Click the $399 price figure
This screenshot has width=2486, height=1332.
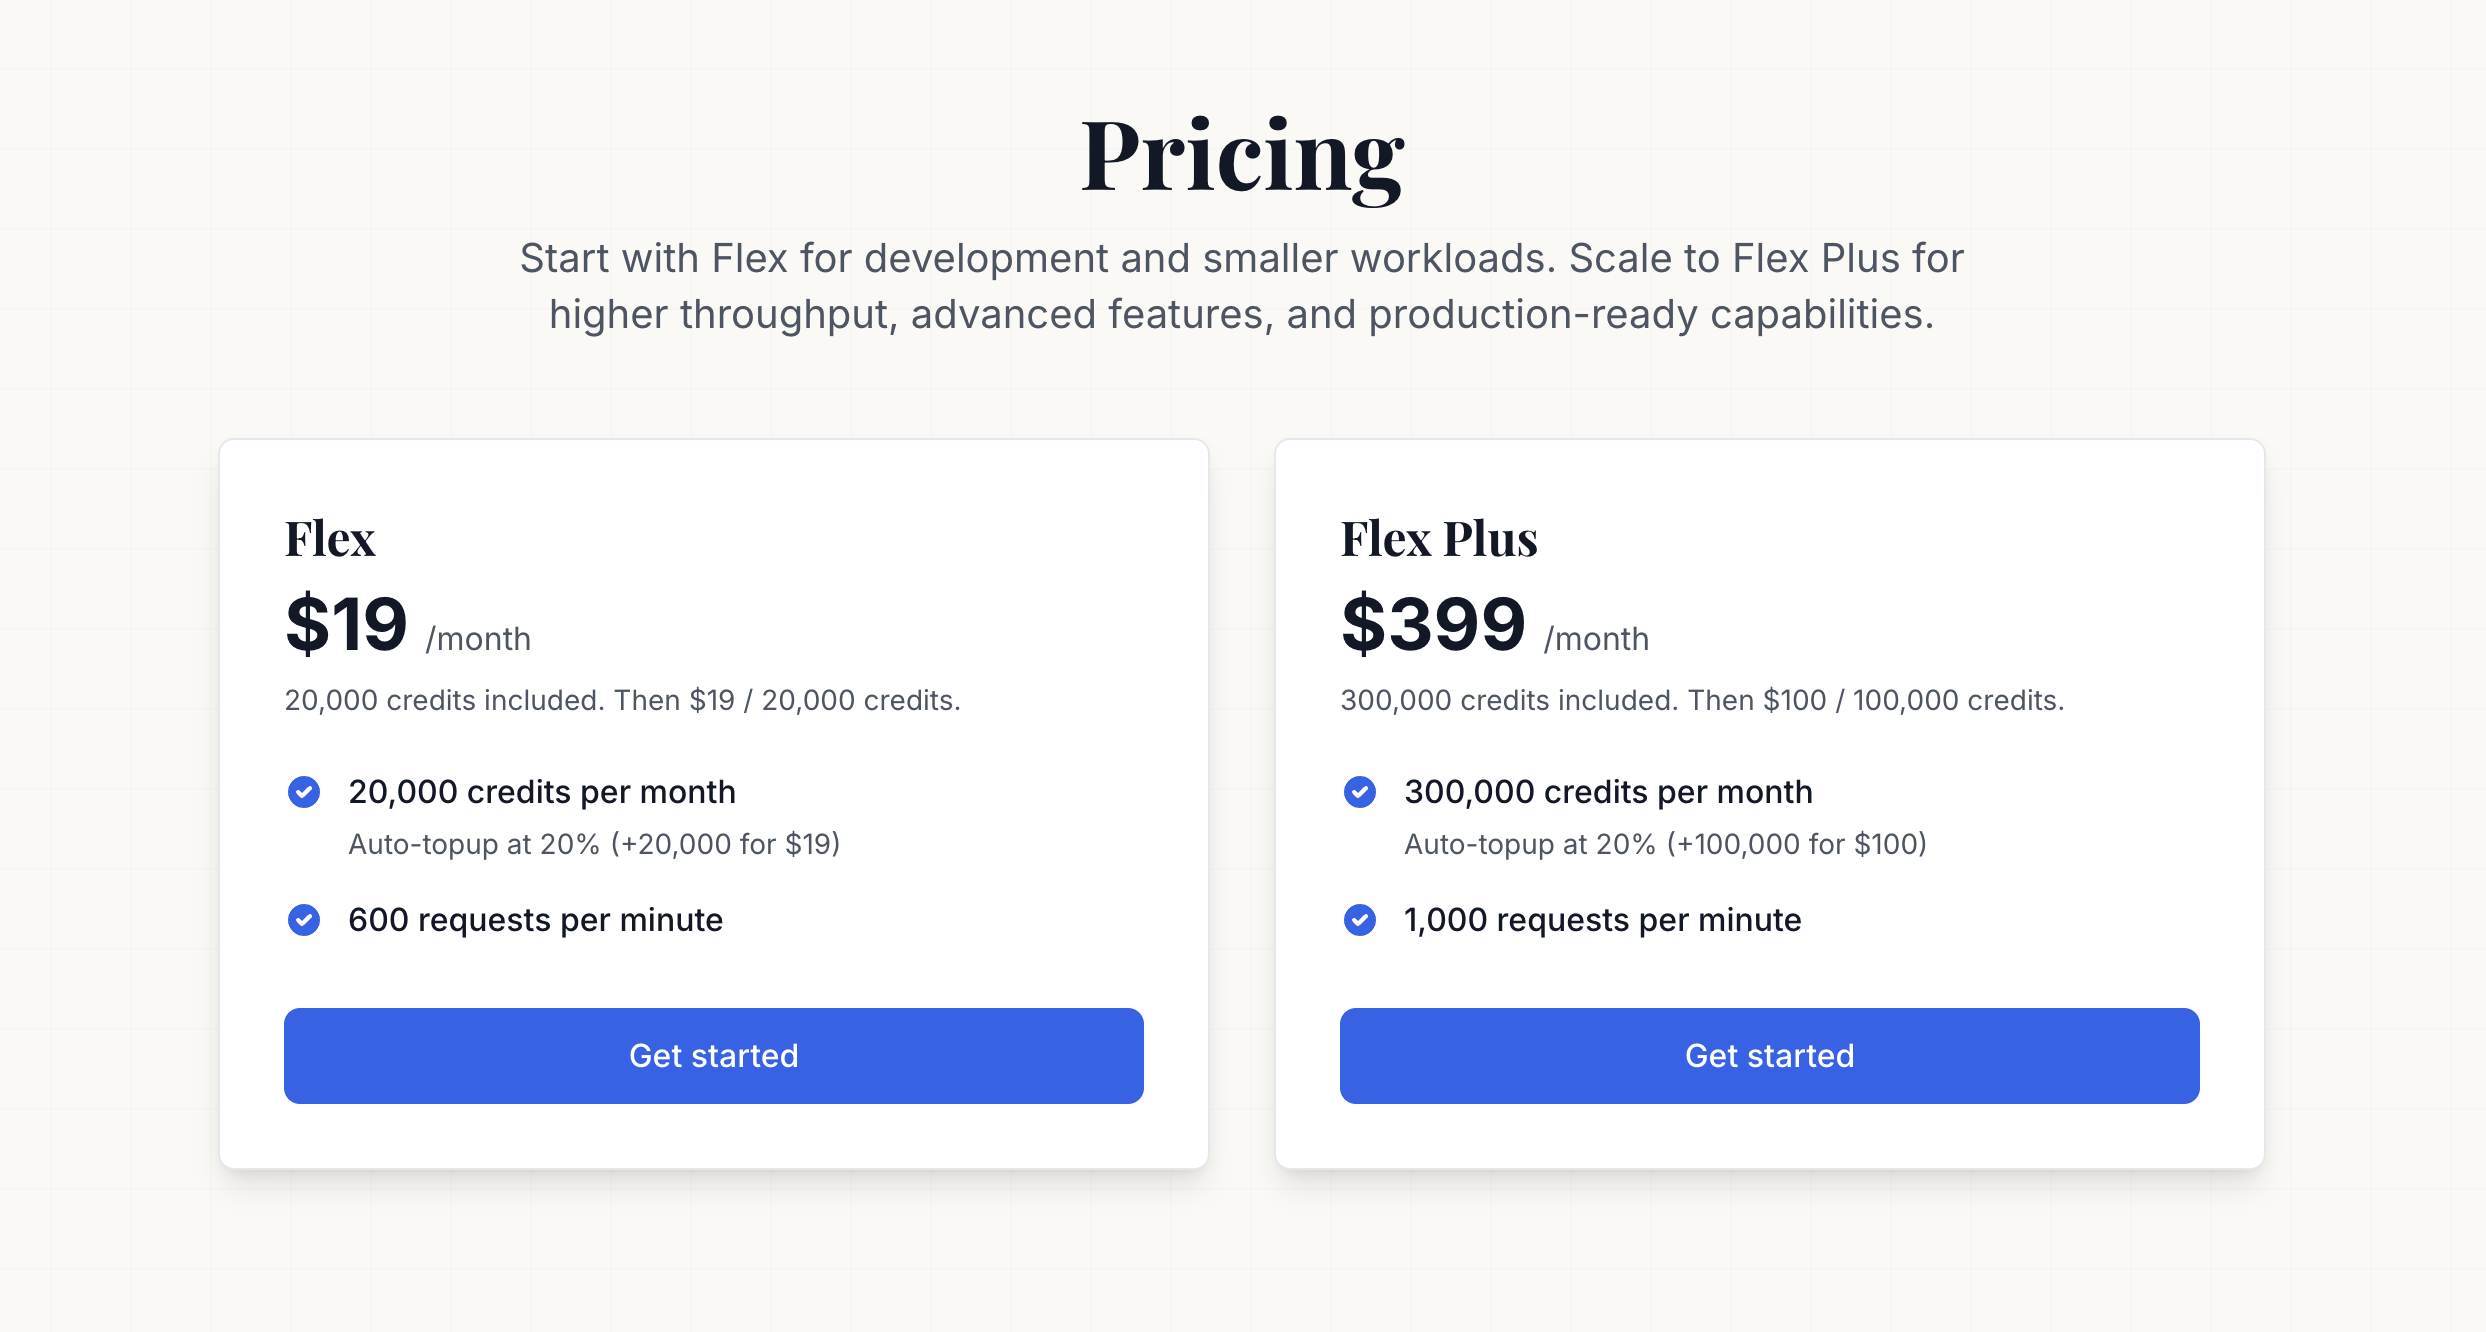[x=1433, y=625]
